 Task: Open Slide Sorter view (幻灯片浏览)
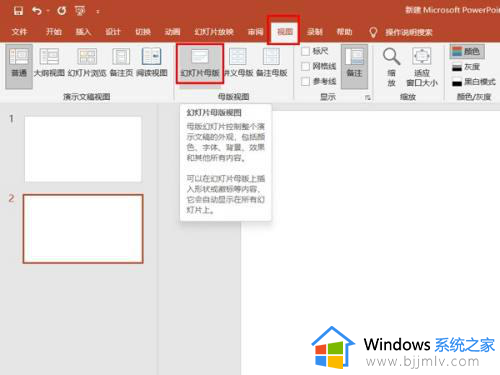coord(87,63)
